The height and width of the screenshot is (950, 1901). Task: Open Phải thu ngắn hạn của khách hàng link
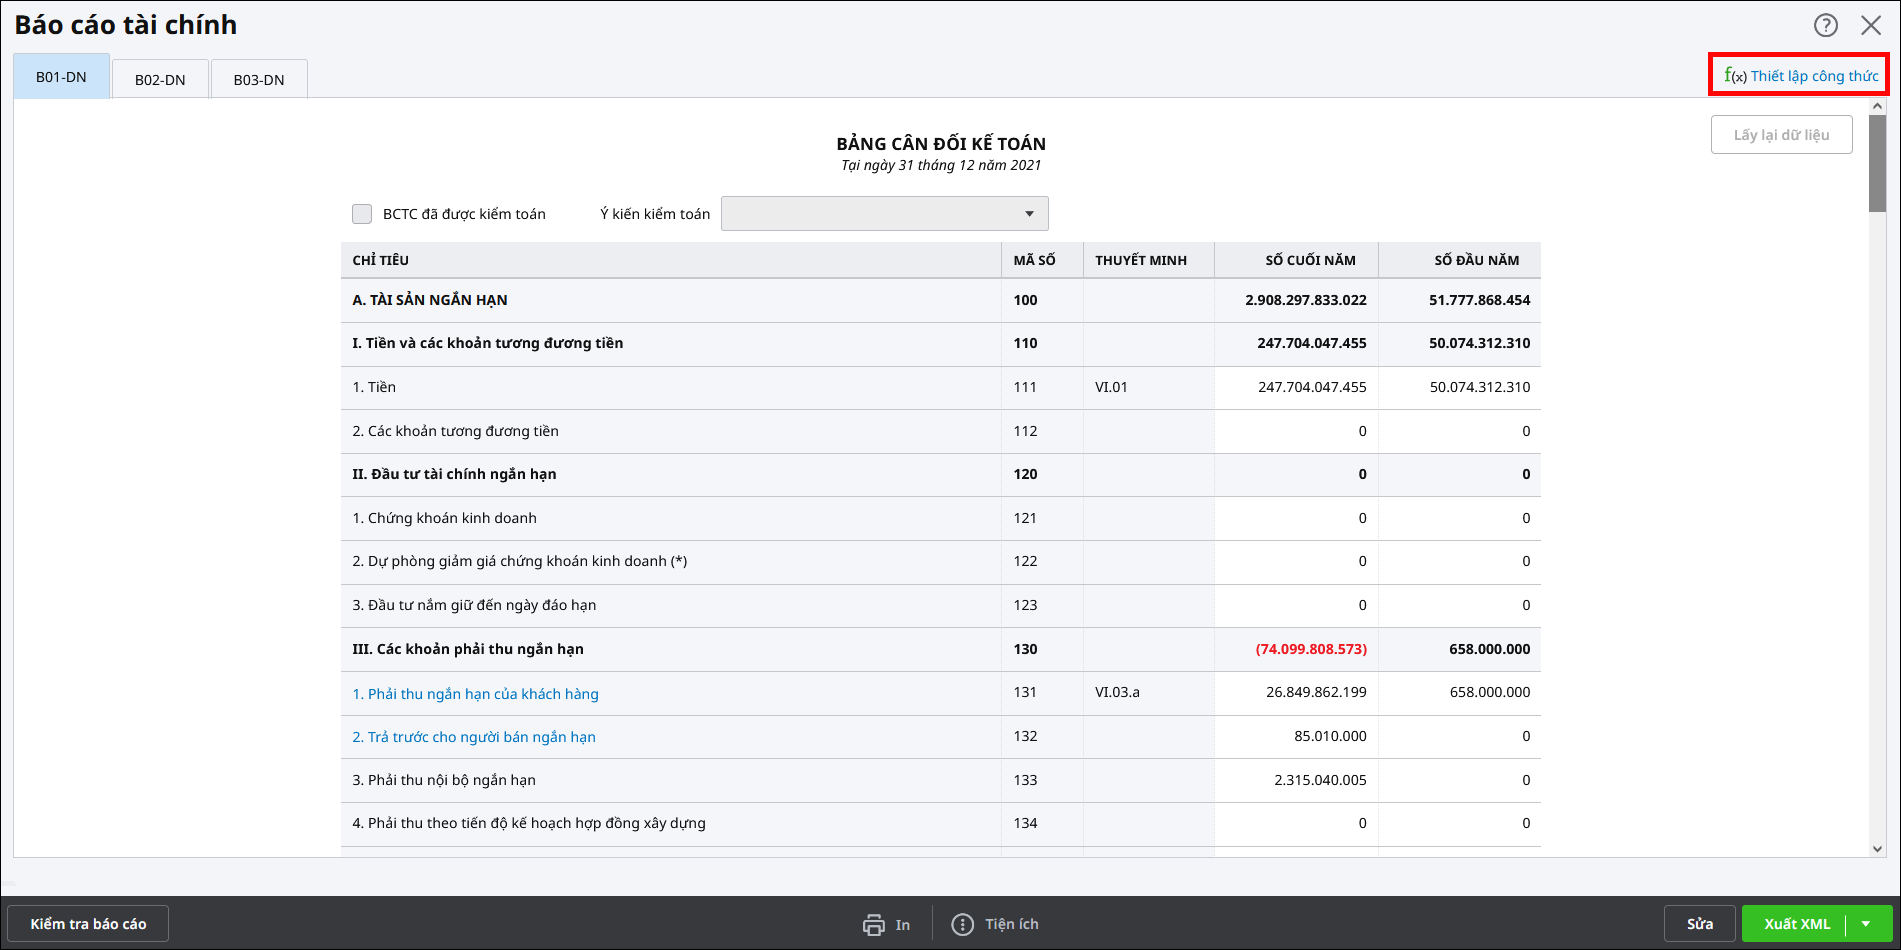[475, 694]
